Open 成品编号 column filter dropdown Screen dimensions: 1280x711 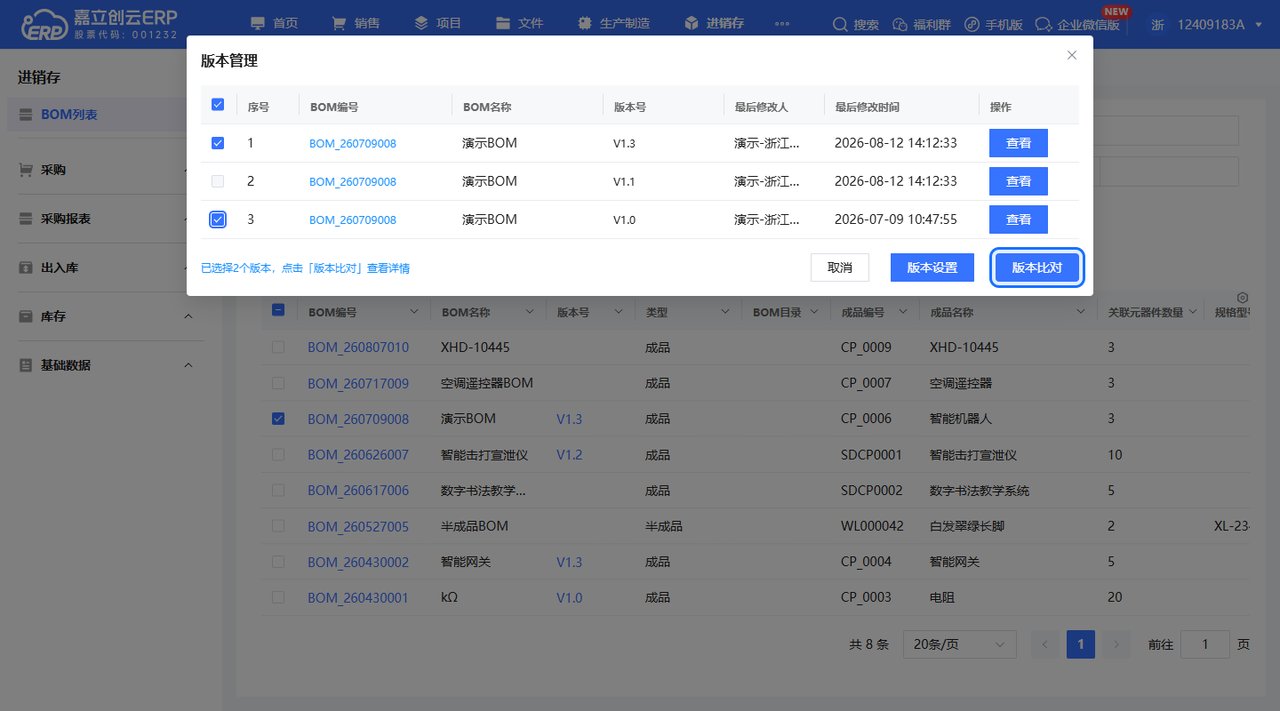pos(902,313)
